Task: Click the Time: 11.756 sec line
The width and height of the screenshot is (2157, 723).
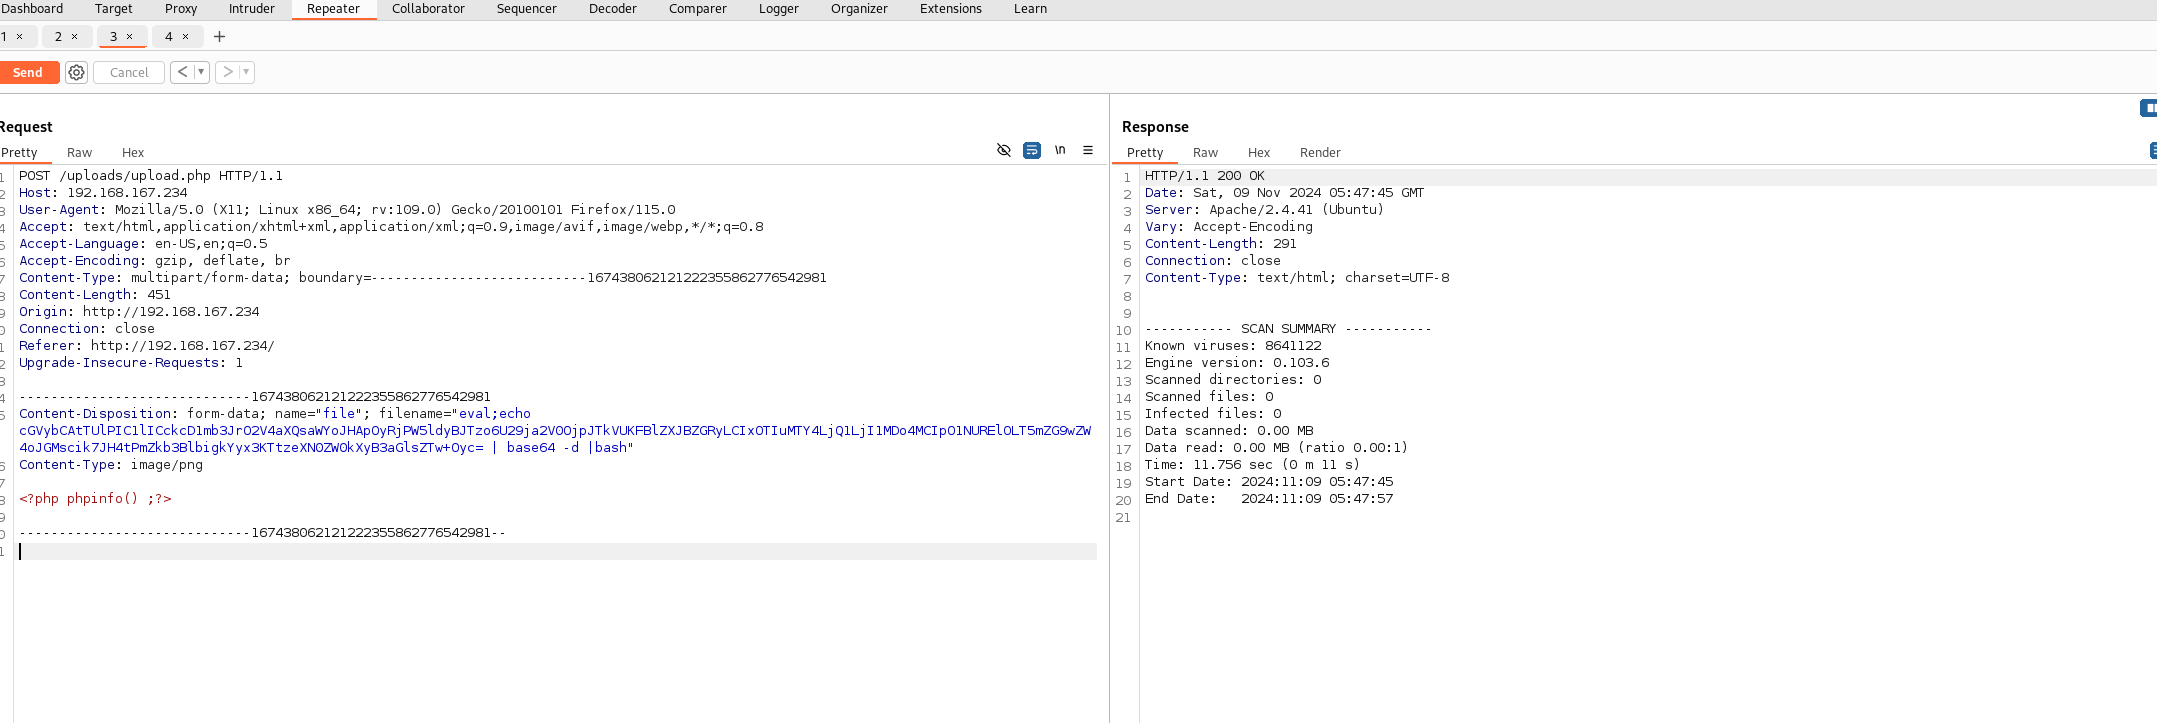Action: click(x=1253, y=465)
